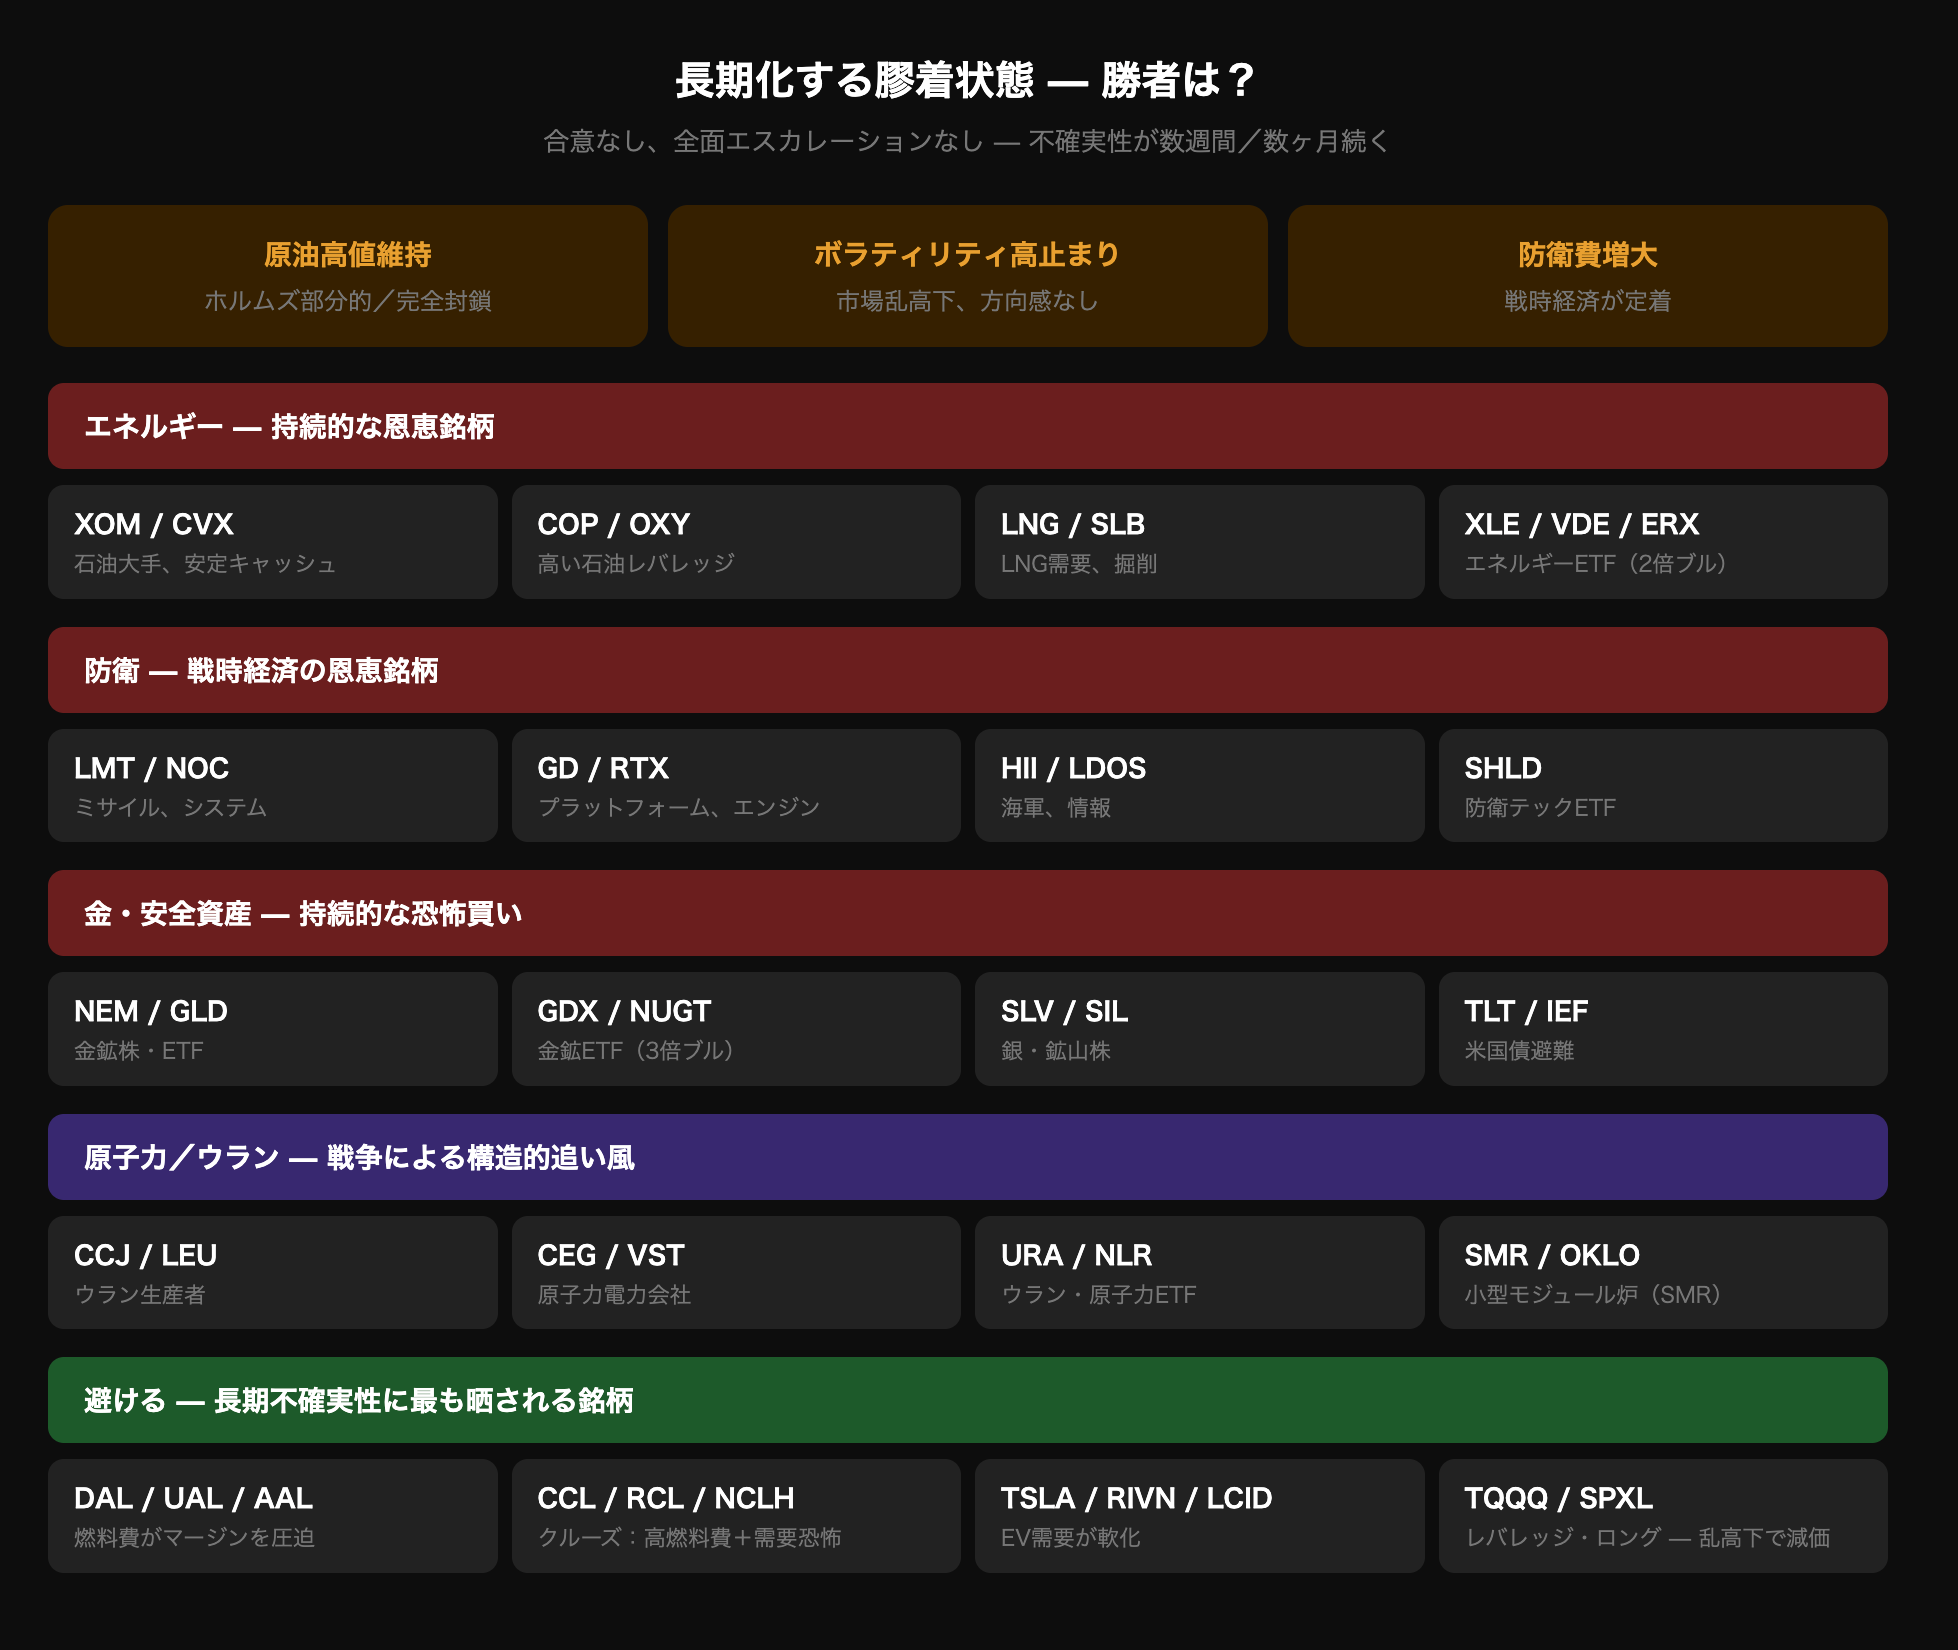The width and height of the screenshot is (1958, 1650).
Task: Select the LMT / NOC defense card
Action: point(272,786)
